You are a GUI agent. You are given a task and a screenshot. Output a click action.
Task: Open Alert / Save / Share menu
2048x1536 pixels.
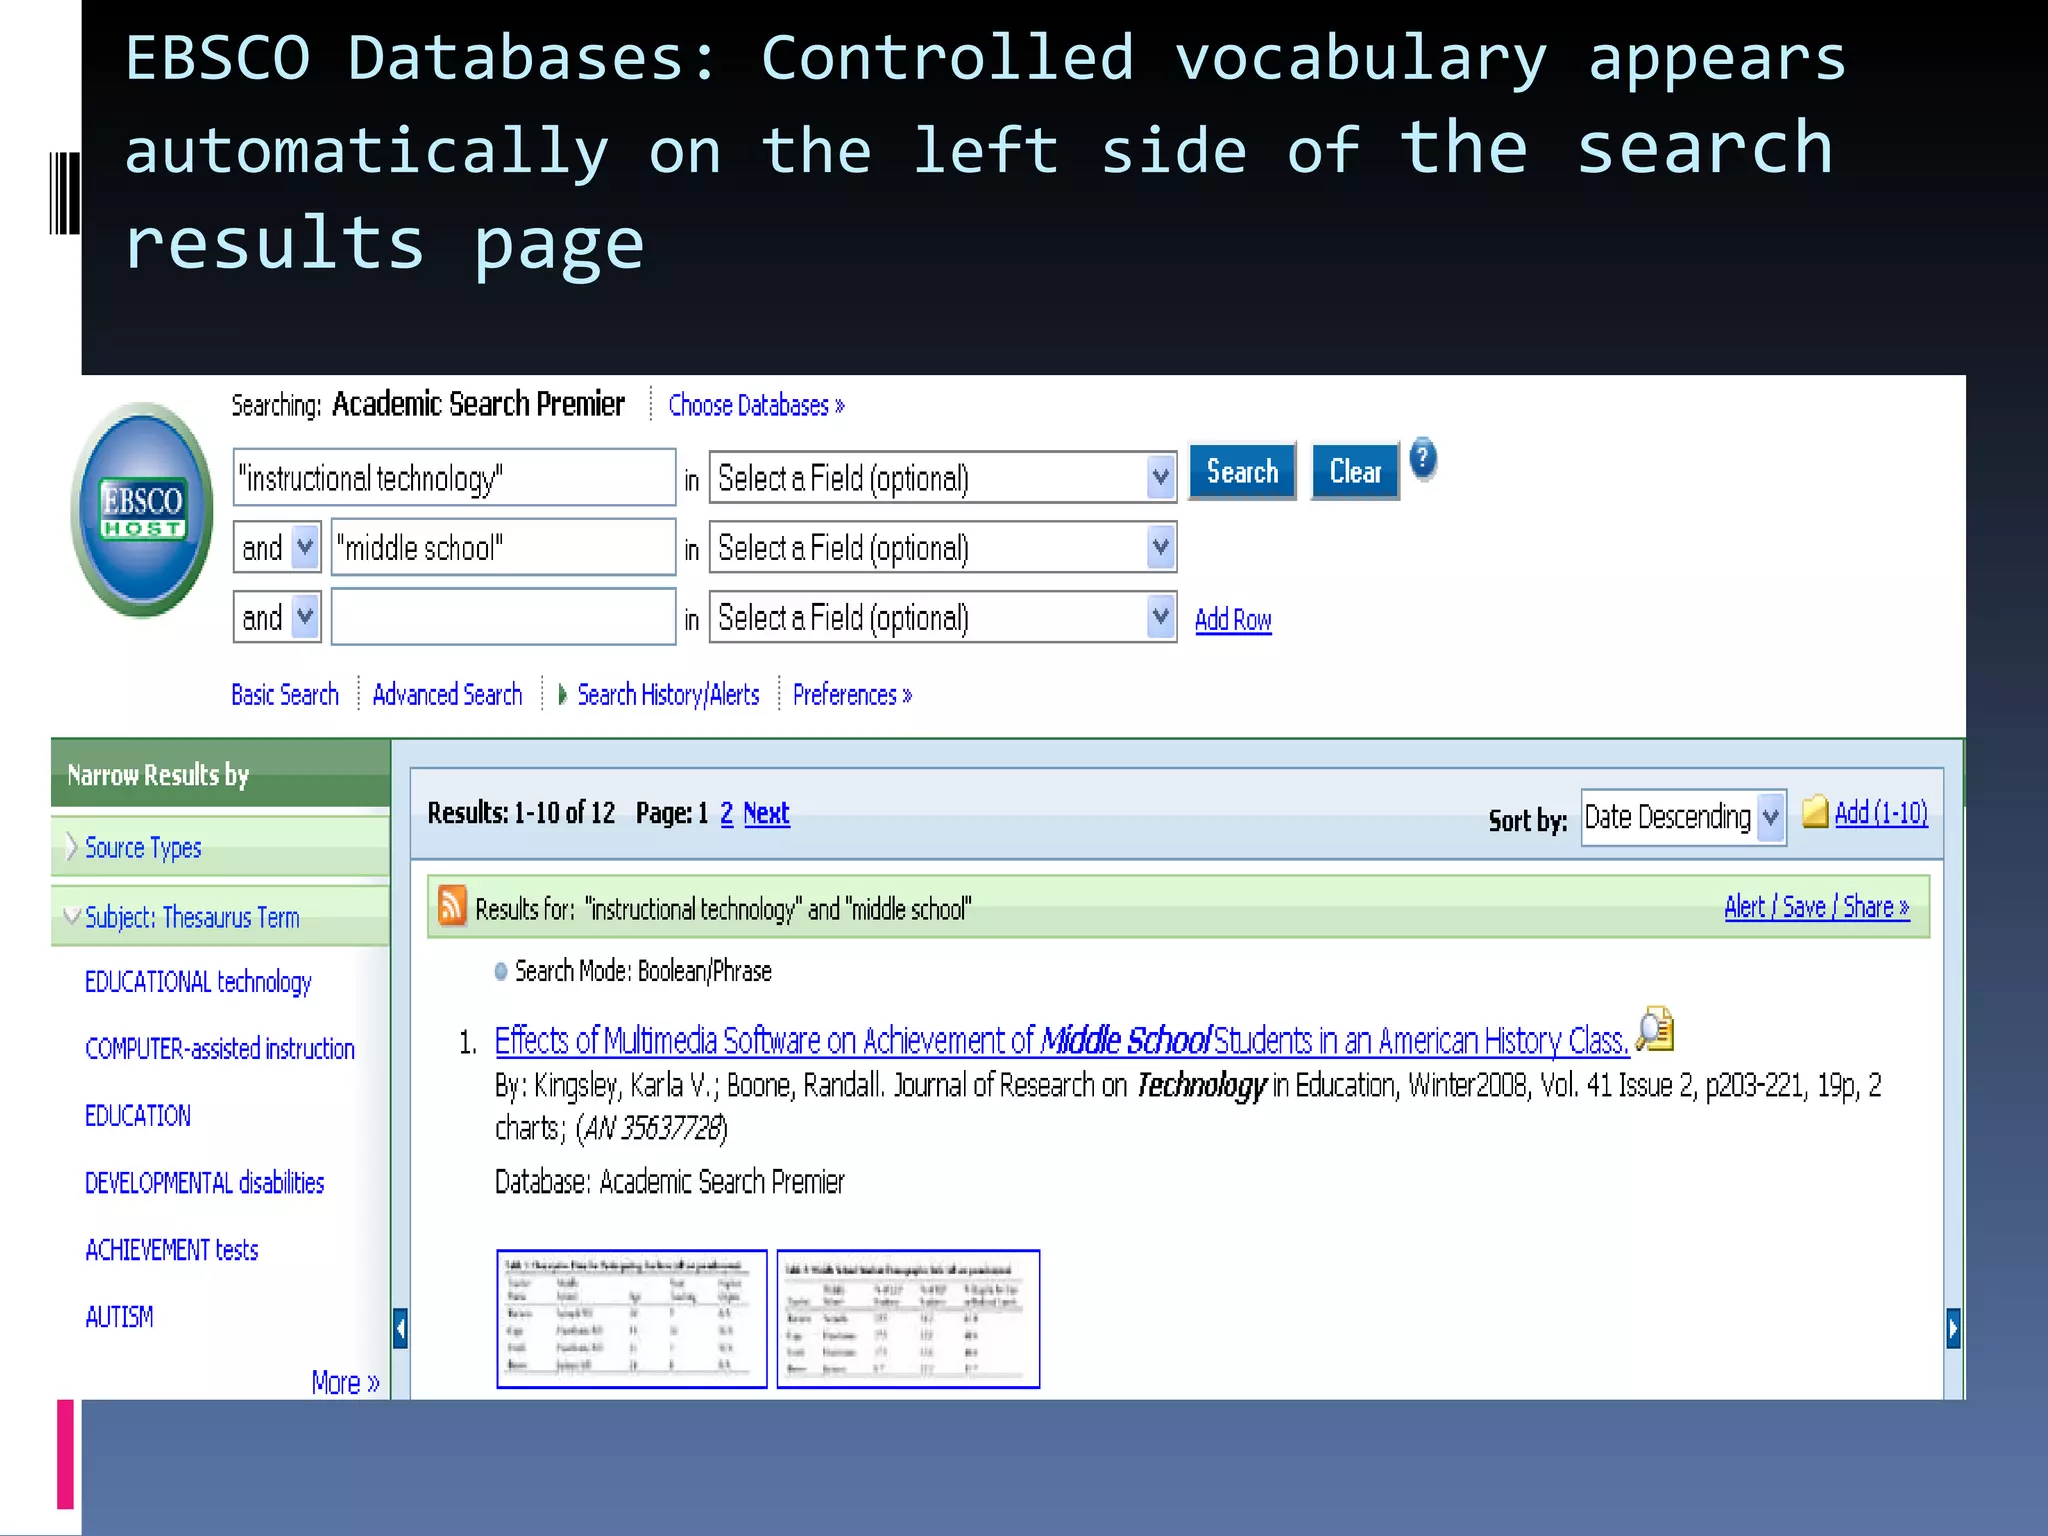pyautogui.click(x=1817, y=907)
